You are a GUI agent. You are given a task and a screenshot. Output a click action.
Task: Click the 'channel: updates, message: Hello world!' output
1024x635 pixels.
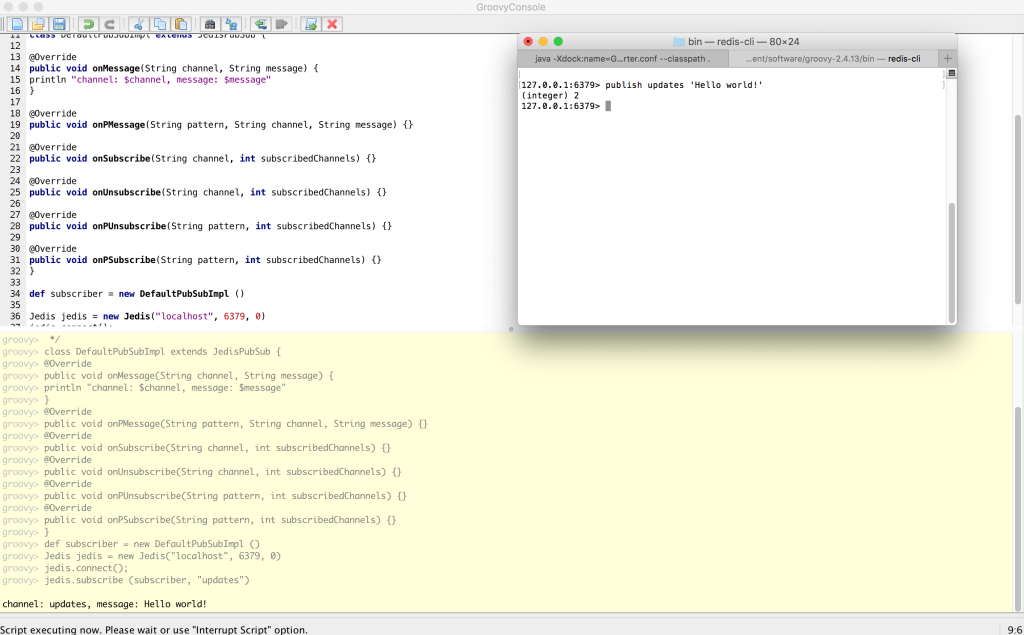(104, 604)
